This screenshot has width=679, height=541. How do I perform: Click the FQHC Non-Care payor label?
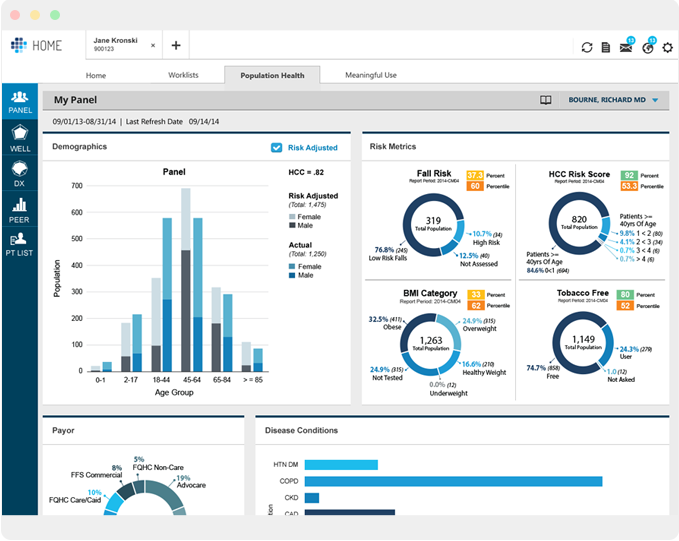(x=158, y=467)
